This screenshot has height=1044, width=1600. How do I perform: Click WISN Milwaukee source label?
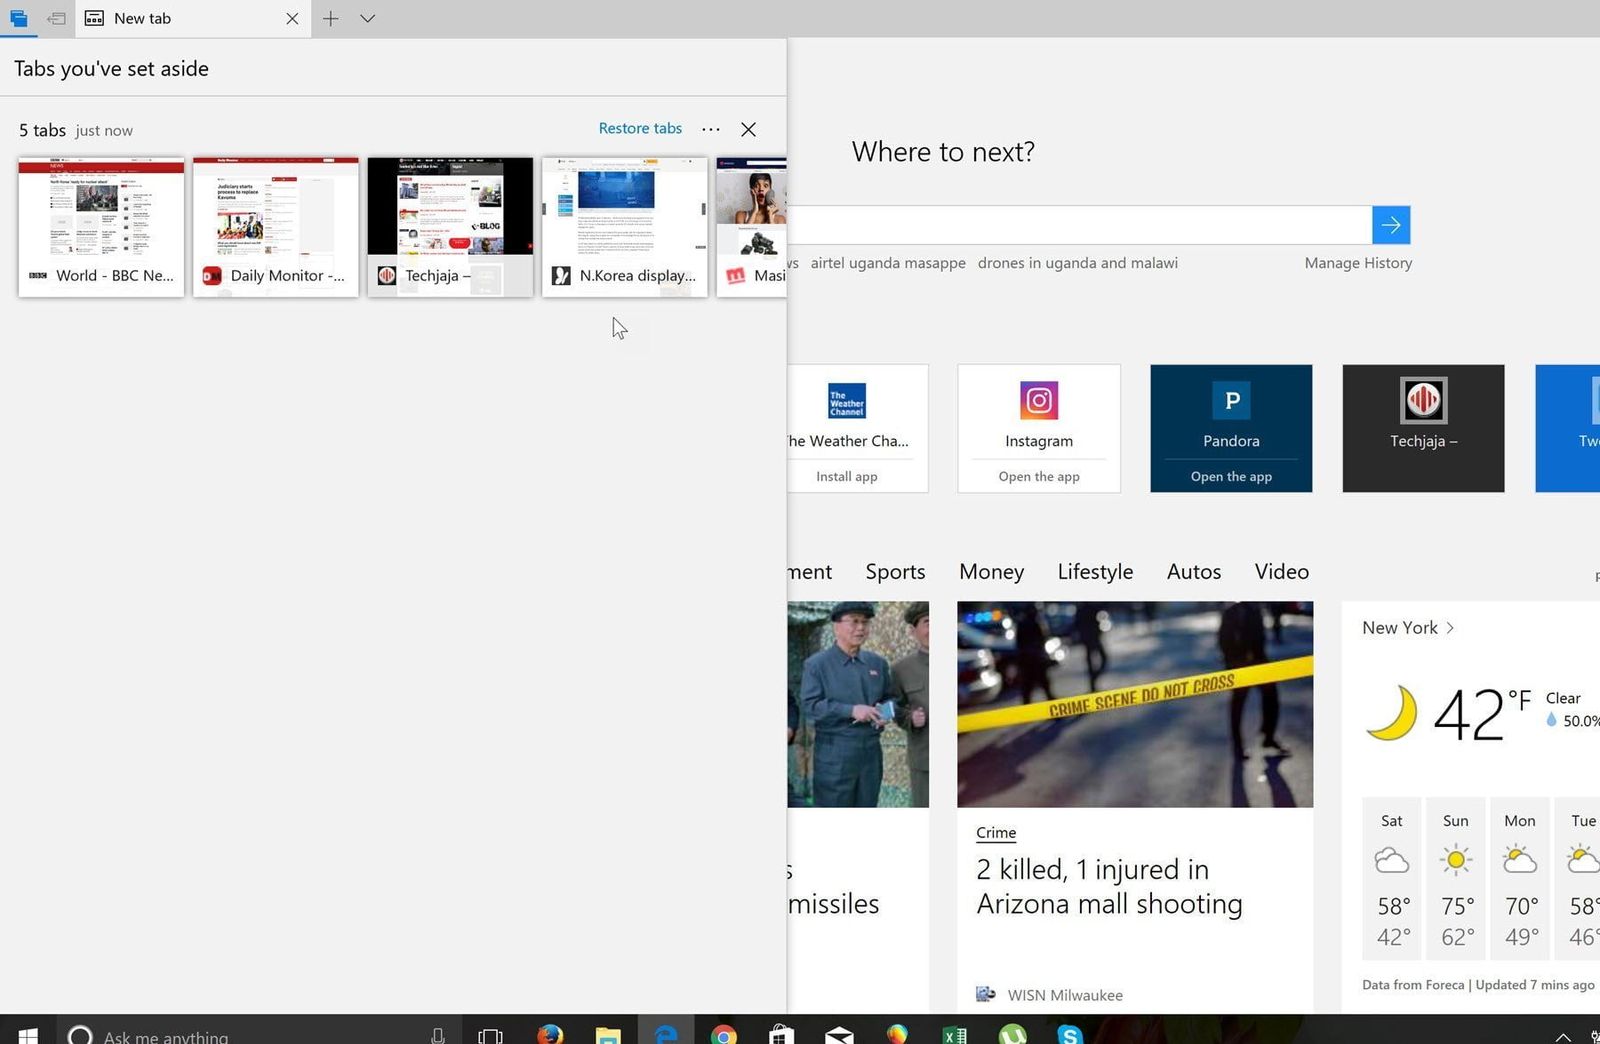pos(1065,995)
